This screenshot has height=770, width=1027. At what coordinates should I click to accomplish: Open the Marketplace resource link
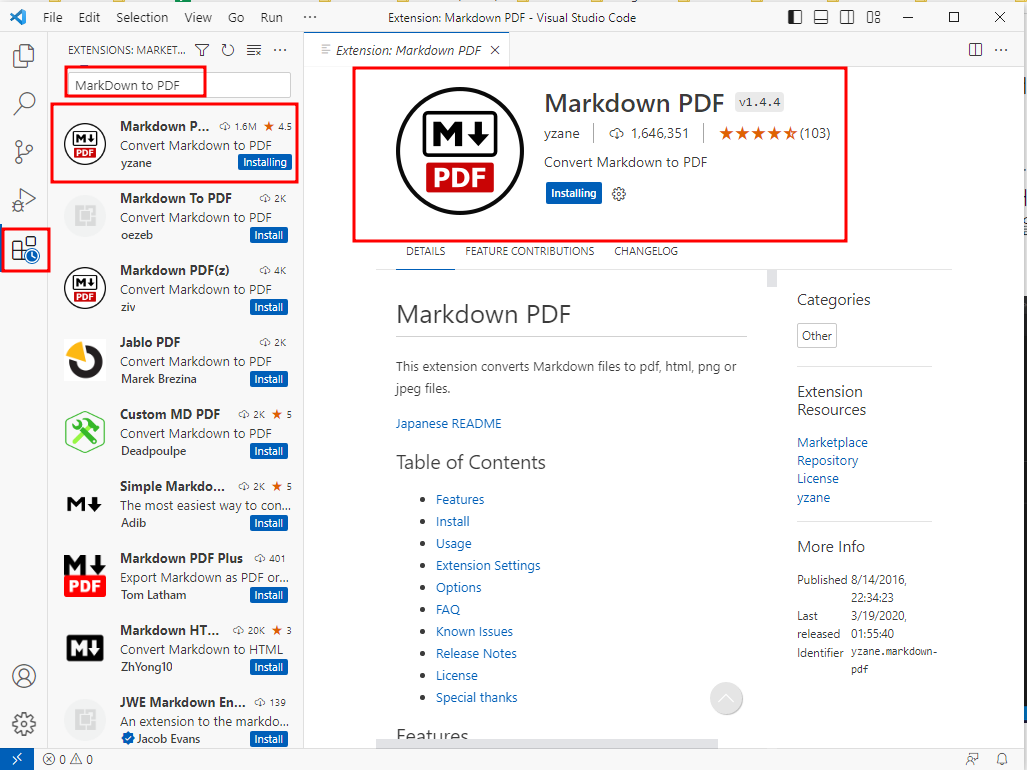(832, 443)
